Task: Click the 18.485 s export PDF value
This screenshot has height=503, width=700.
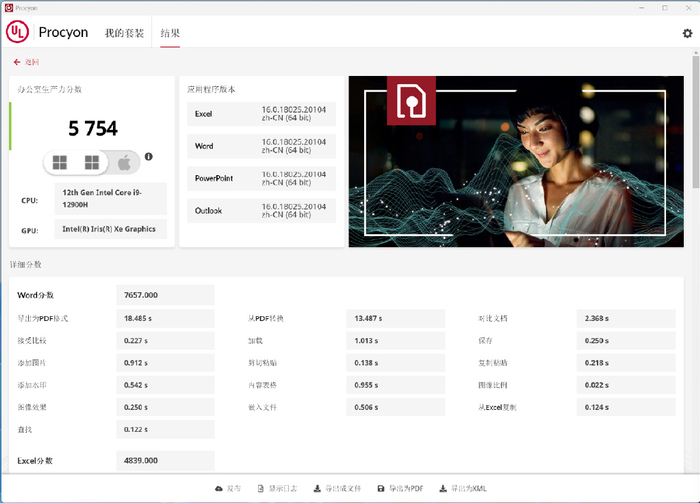Action: [165, 319]
